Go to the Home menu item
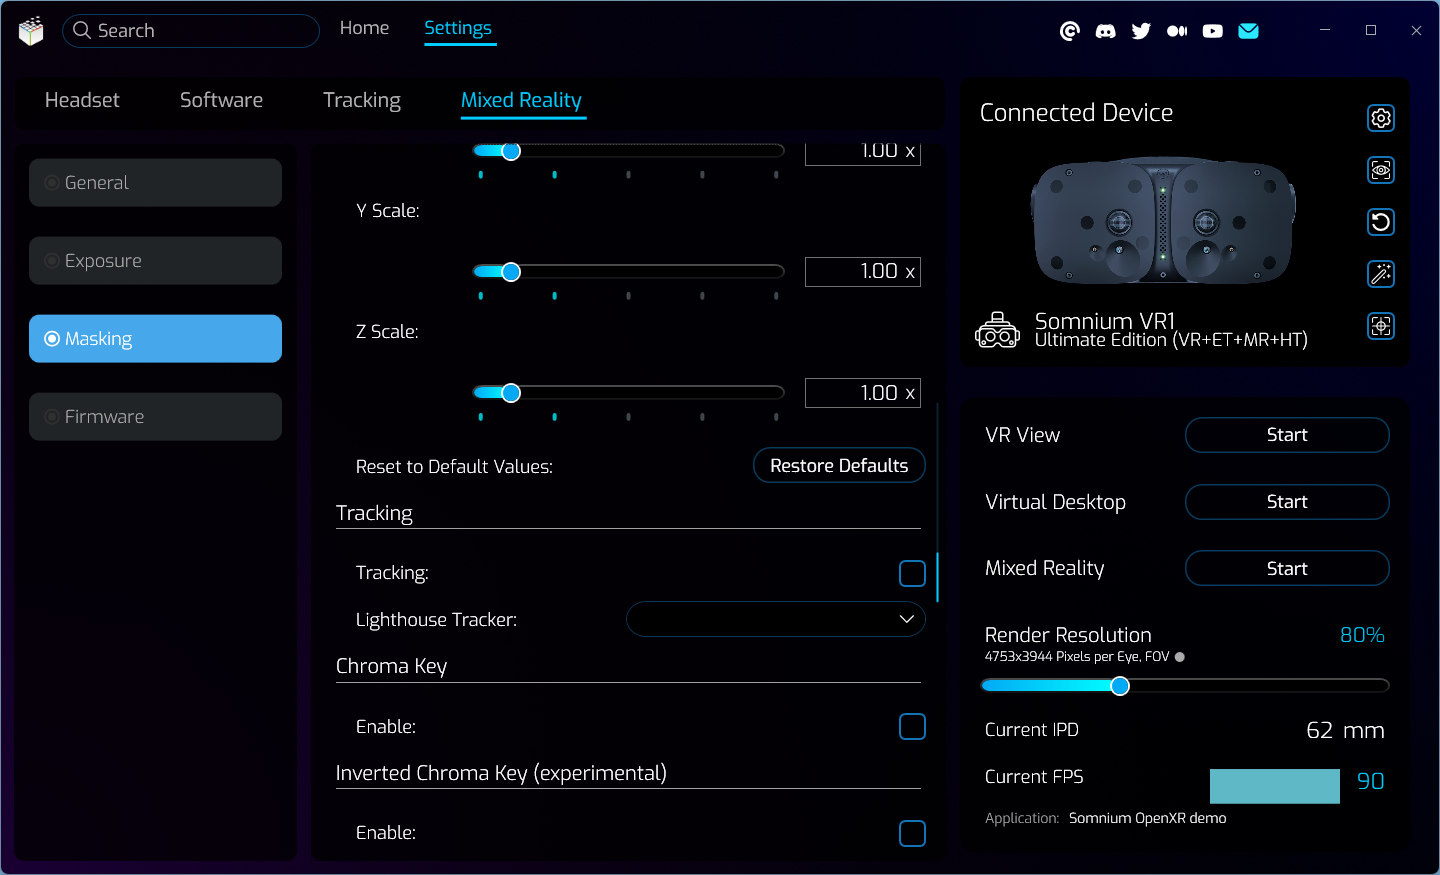This screenshot has height=875, width=1440. coord(364,28)
